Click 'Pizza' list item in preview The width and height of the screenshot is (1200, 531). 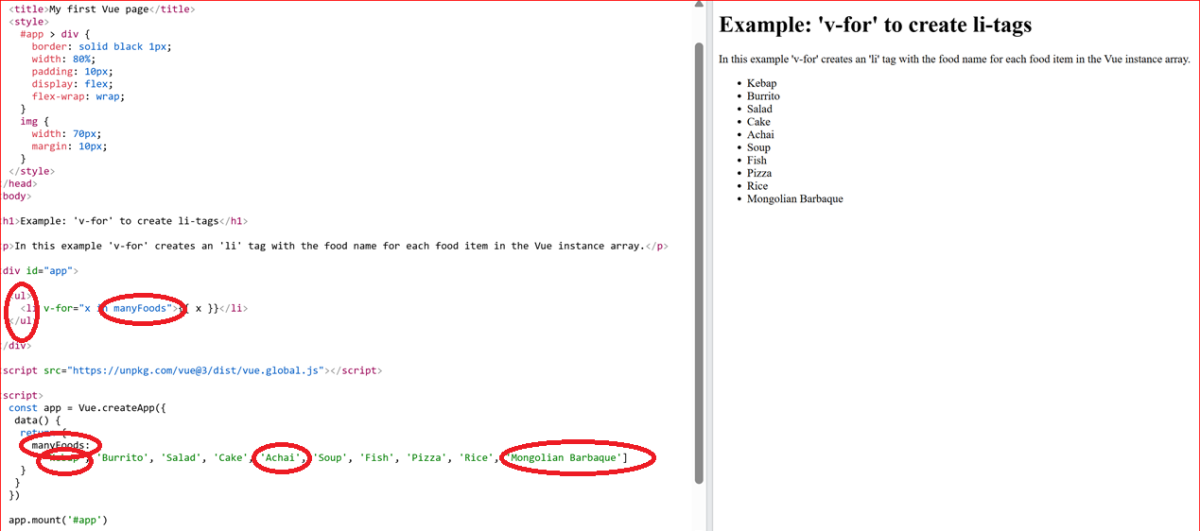tap(760, 173)
